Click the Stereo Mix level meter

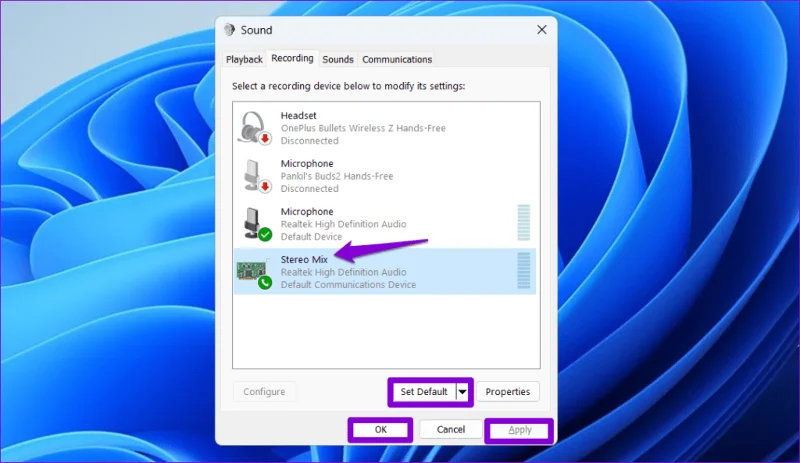pos(523,271)
